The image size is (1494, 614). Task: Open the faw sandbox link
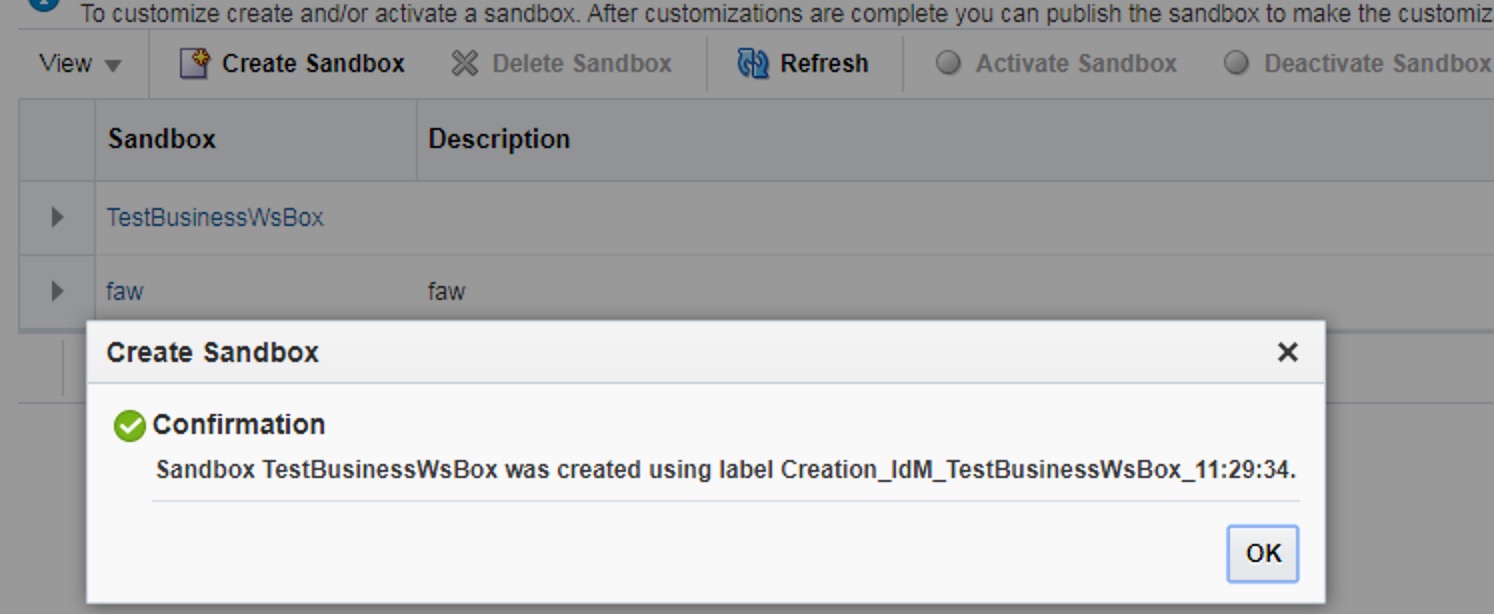[125, 291]
